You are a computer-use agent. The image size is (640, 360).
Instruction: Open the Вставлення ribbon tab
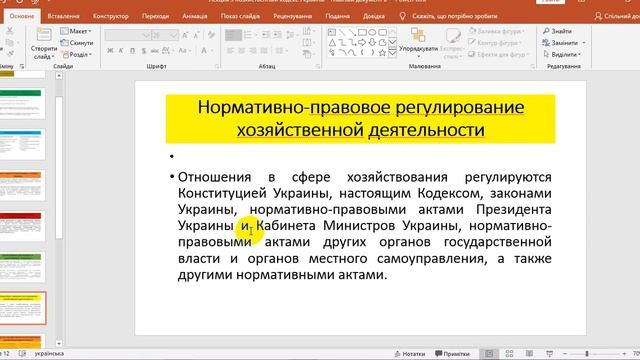(x=63, y=16)
